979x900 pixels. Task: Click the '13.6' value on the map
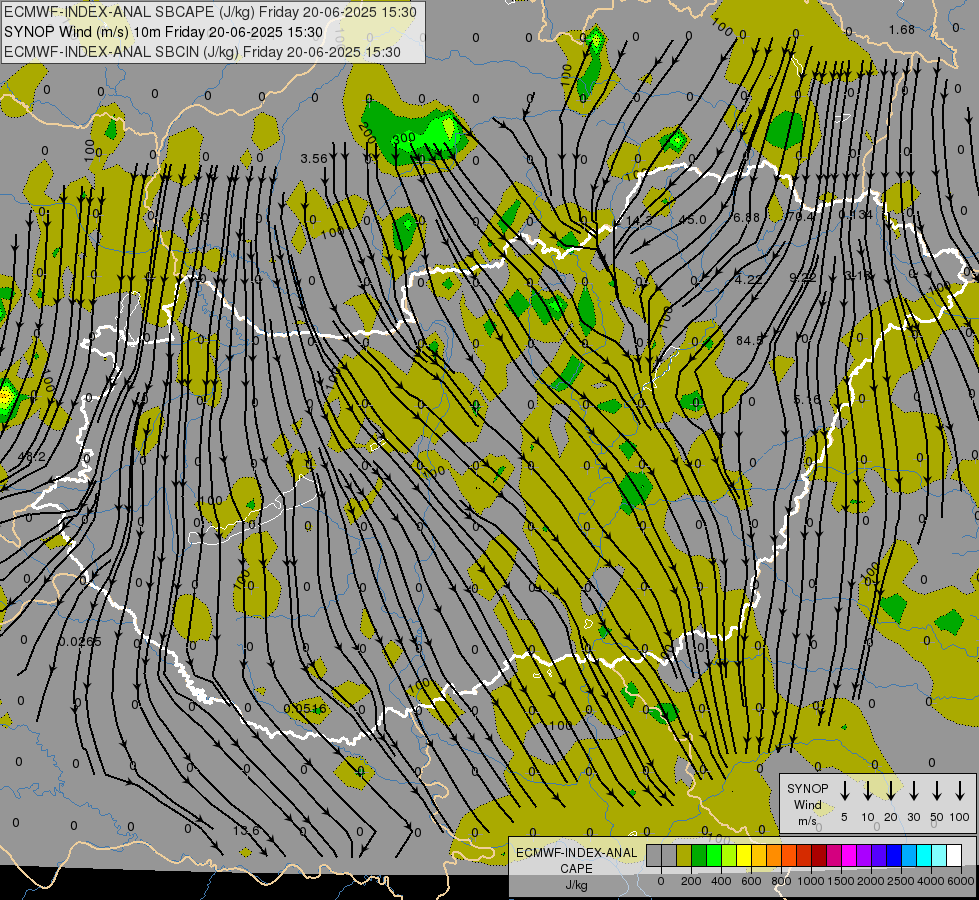point(247,831)
